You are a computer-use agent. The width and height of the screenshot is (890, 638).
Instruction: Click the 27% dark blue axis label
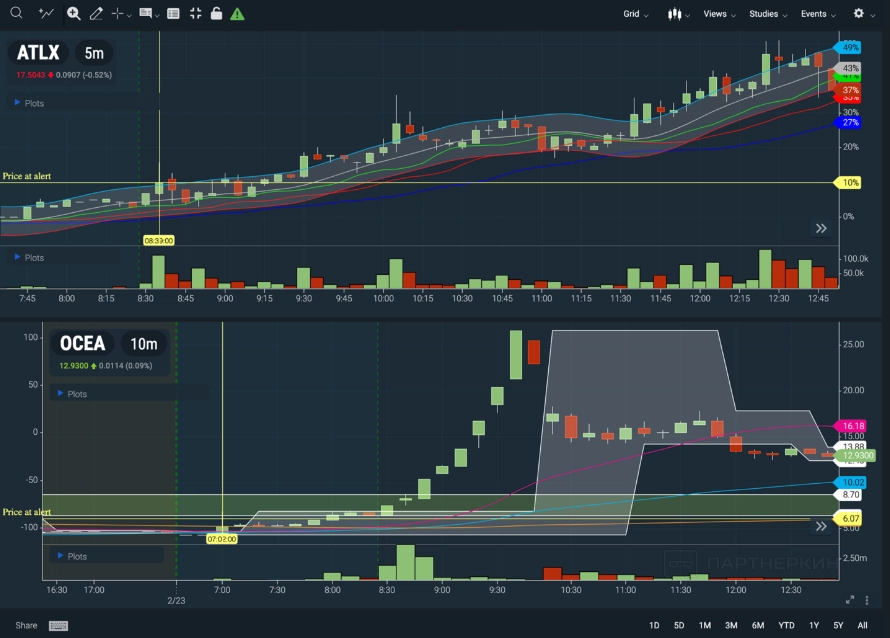(848, 122)
